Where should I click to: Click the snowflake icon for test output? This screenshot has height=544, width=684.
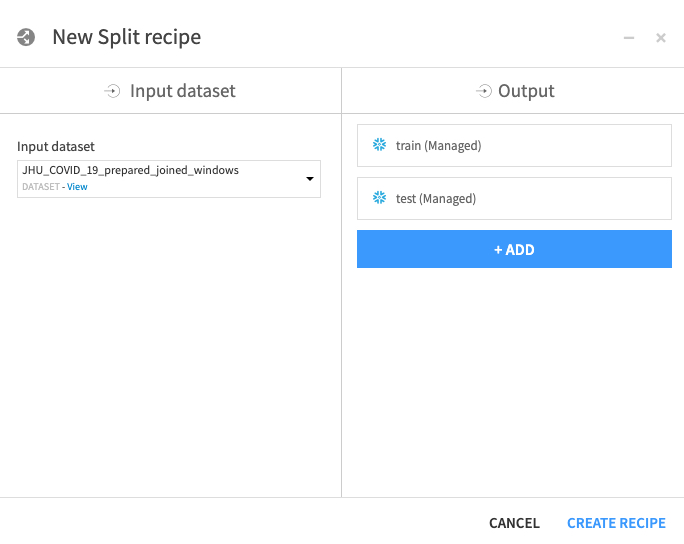380,198
